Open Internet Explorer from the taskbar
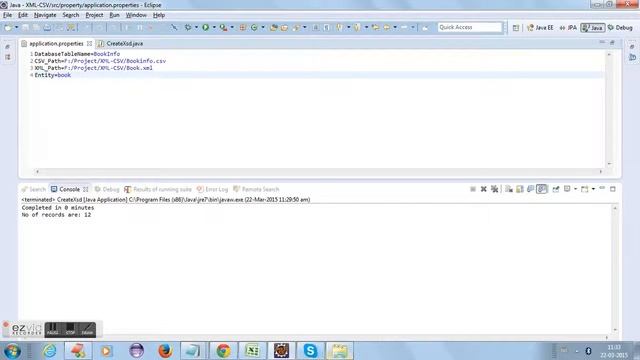 coord(49,351)
